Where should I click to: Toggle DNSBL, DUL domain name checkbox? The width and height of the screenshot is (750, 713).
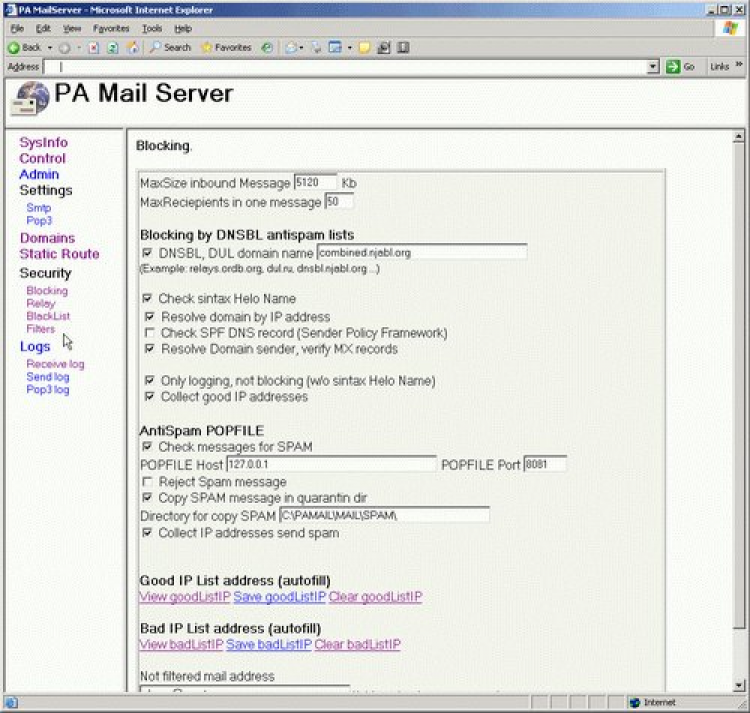(147, 252)
